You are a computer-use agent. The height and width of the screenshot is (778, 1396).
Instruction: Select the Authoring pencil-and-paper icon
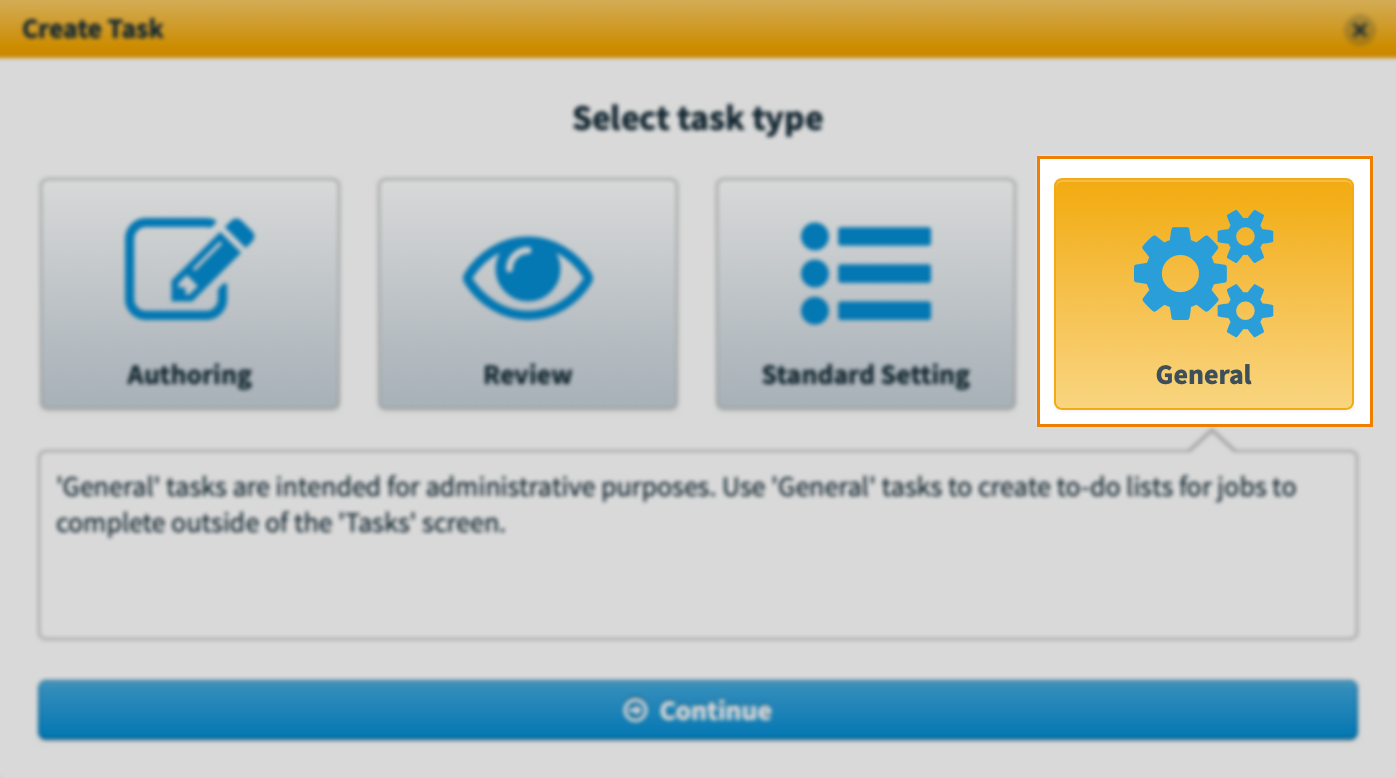(x=189, y=268)
